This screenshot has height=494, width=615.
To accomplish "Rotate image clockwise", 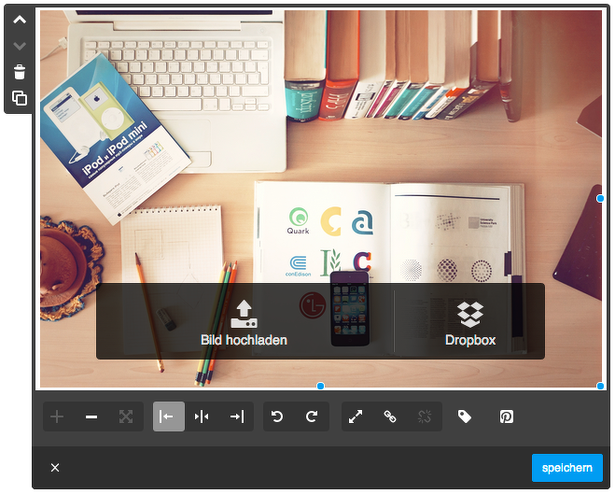I will tap(312, 417).
